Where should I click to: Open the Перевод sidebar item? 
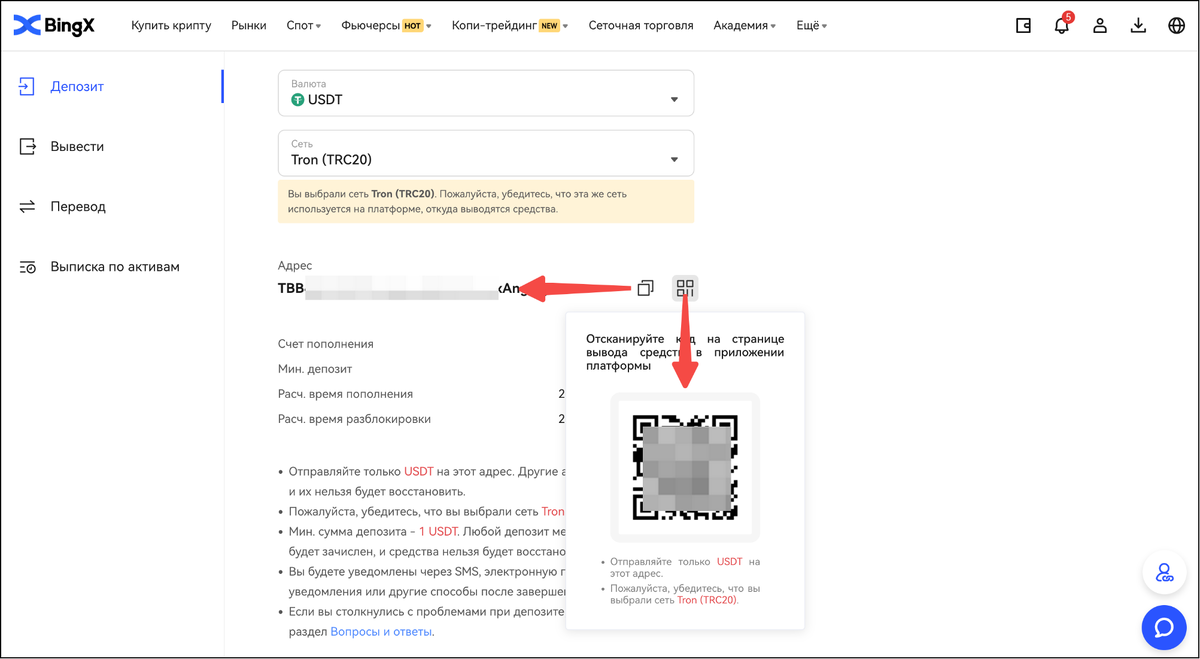coord(76,206)
